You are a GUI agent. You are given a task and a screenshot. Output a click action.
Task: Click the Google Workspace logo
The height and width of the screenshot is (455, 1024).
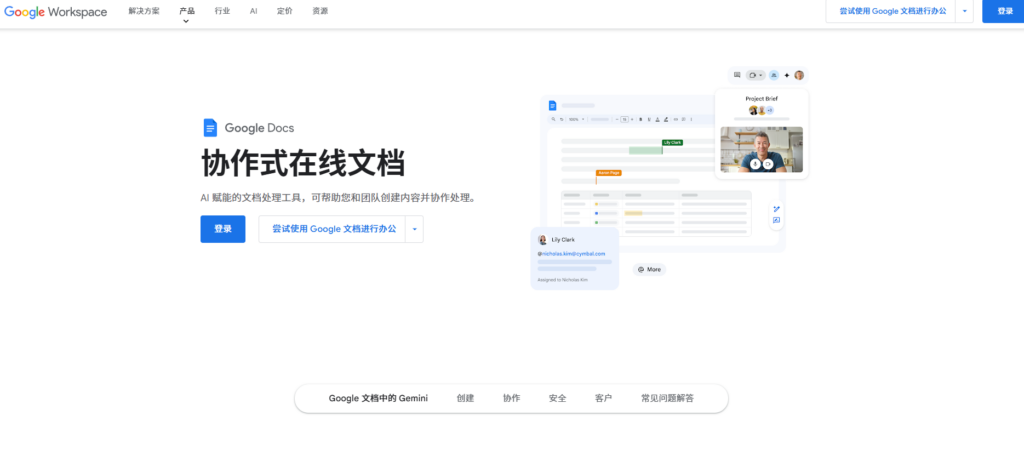[x=55, y=12]
